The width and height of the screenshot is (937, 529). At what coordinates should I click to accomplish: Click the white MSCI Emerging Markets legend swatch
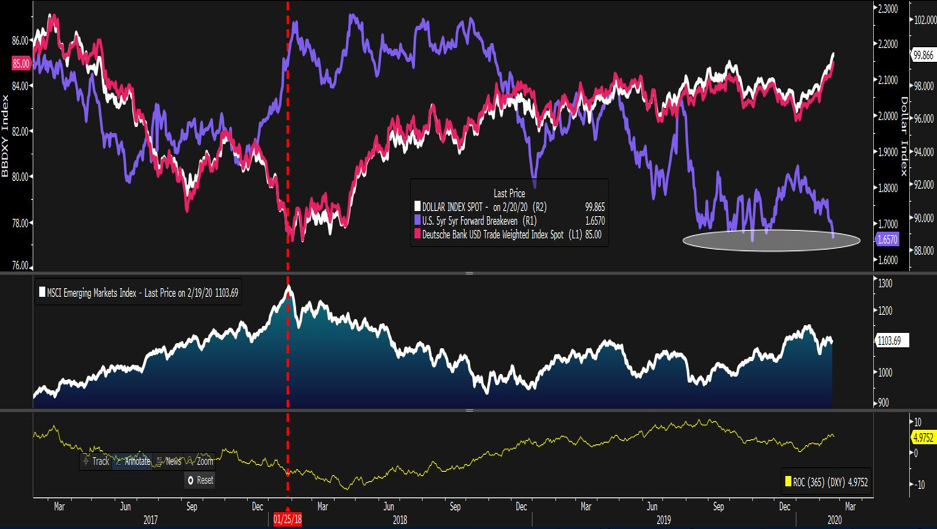tap(42, 293)
